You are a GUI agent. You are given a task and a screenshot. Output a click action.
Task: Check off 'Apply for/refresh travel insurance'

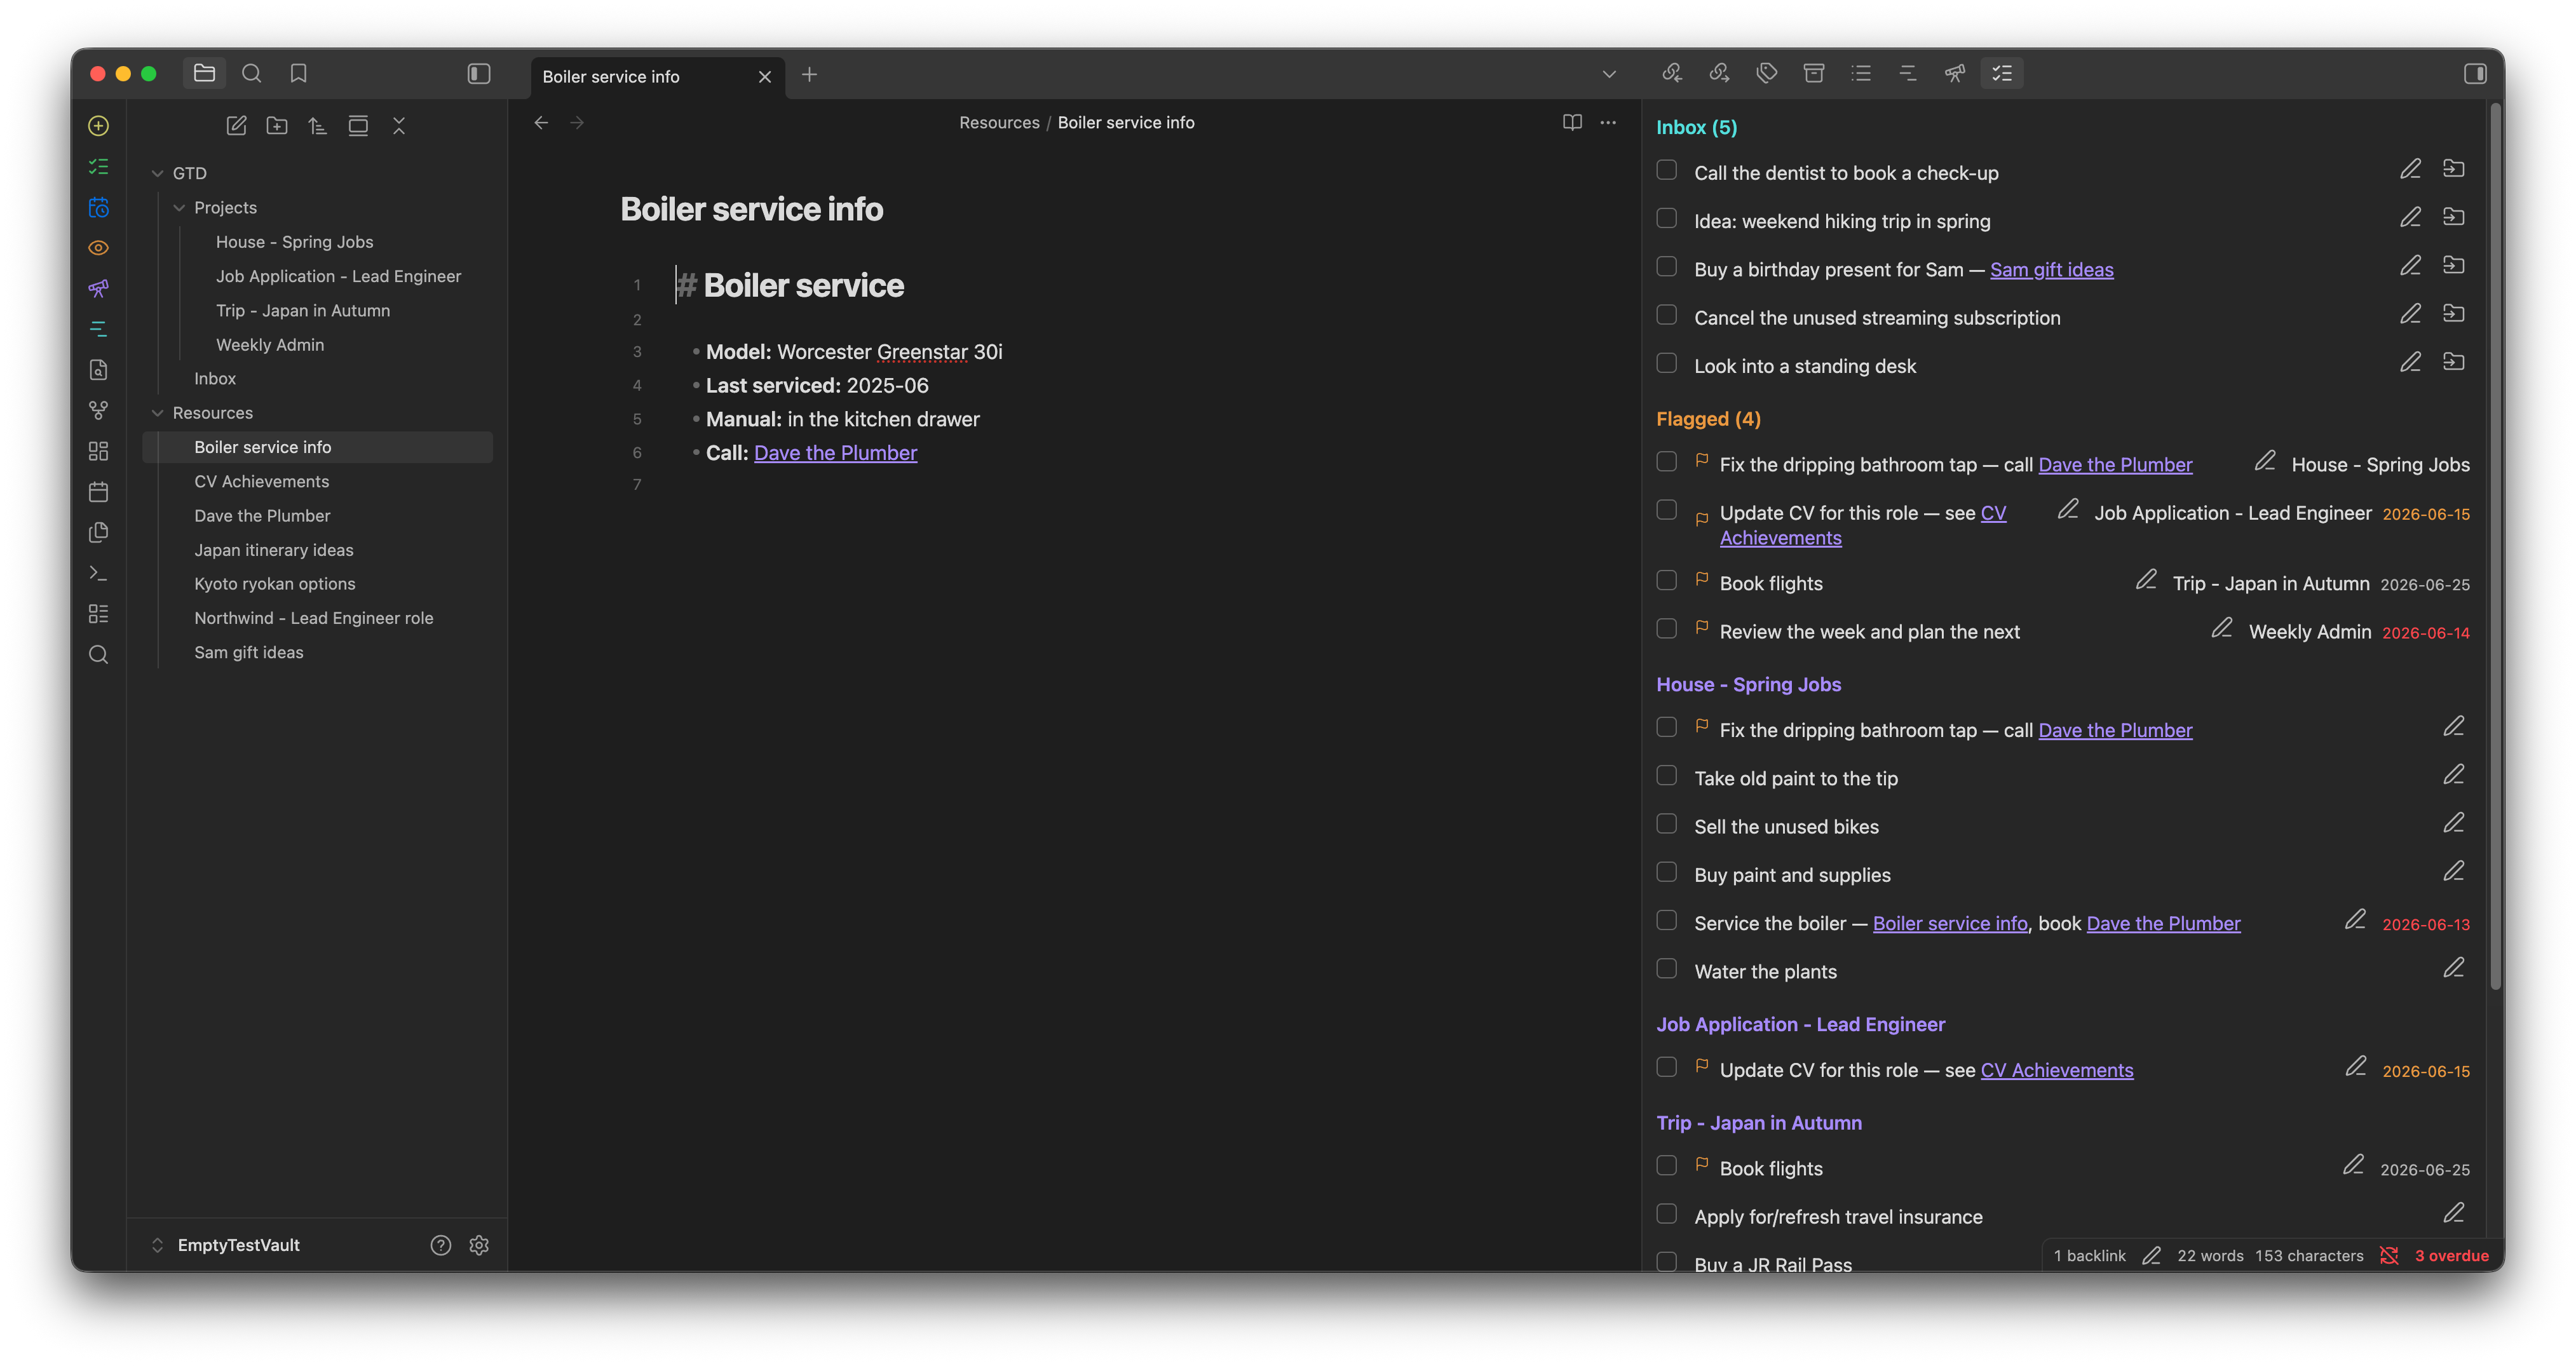tap(1666, 1214)
